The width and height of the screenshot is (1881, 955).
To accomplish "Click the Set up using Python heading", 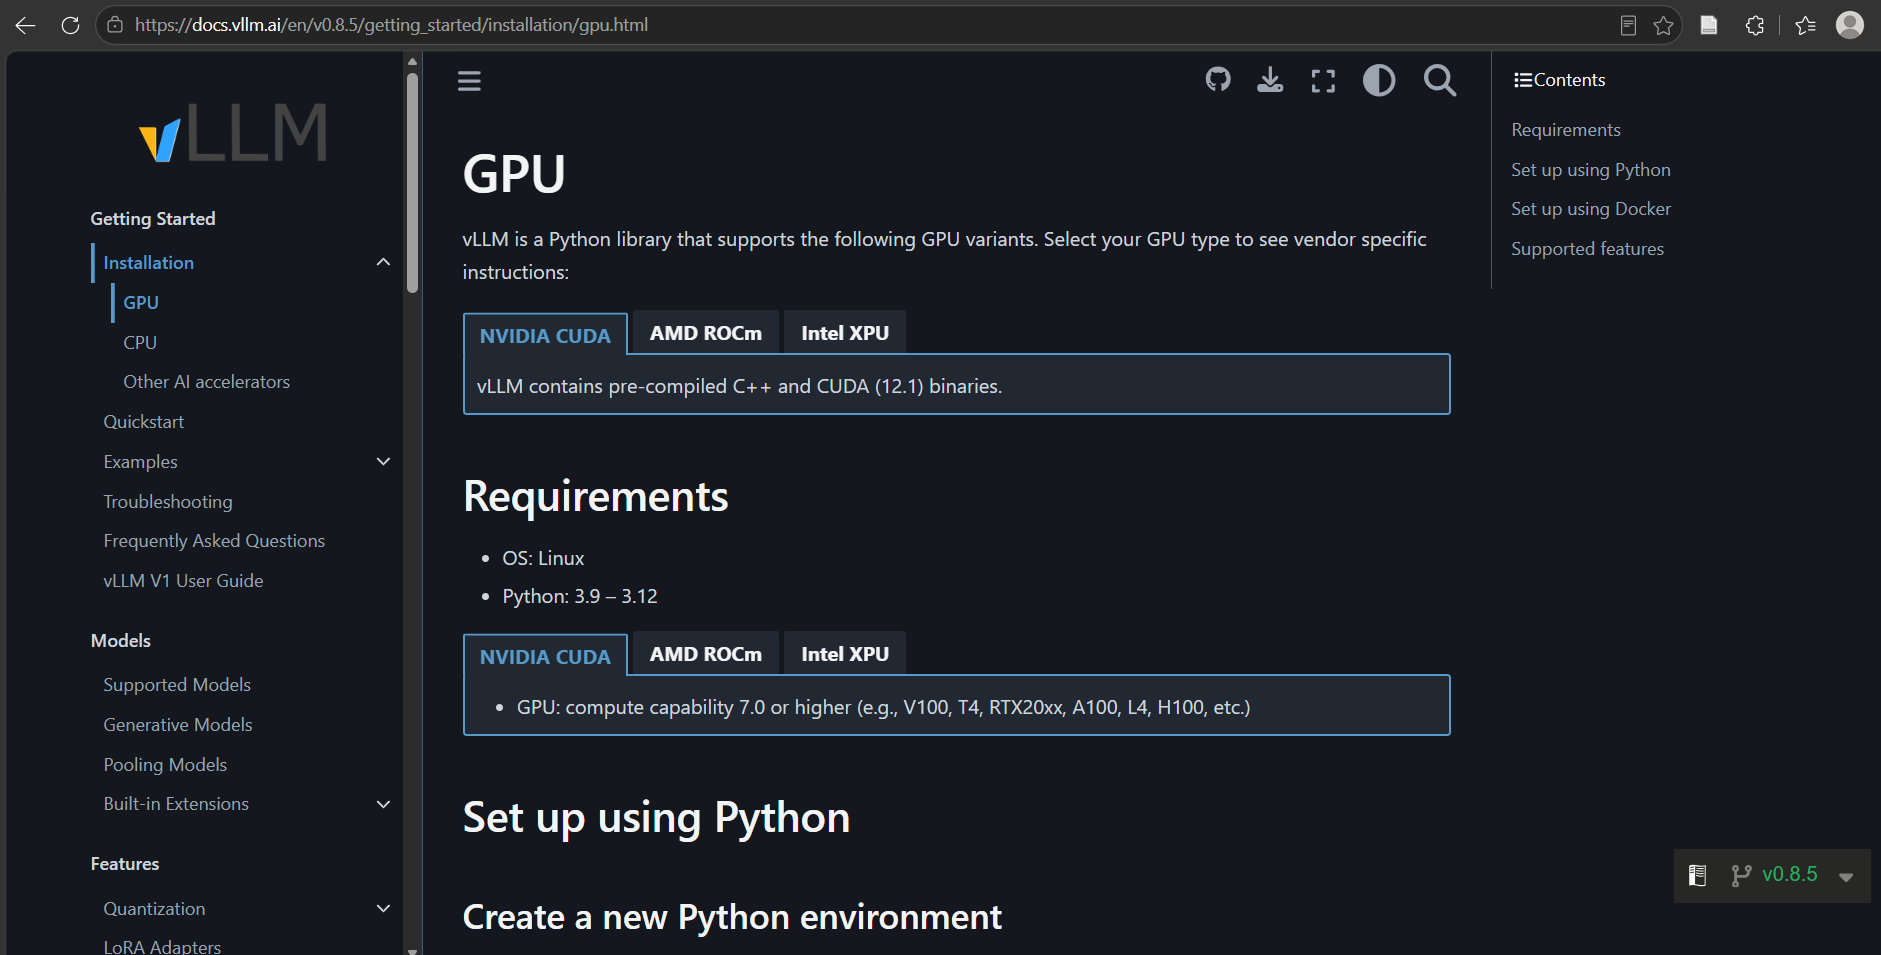I will click(656, 818).
